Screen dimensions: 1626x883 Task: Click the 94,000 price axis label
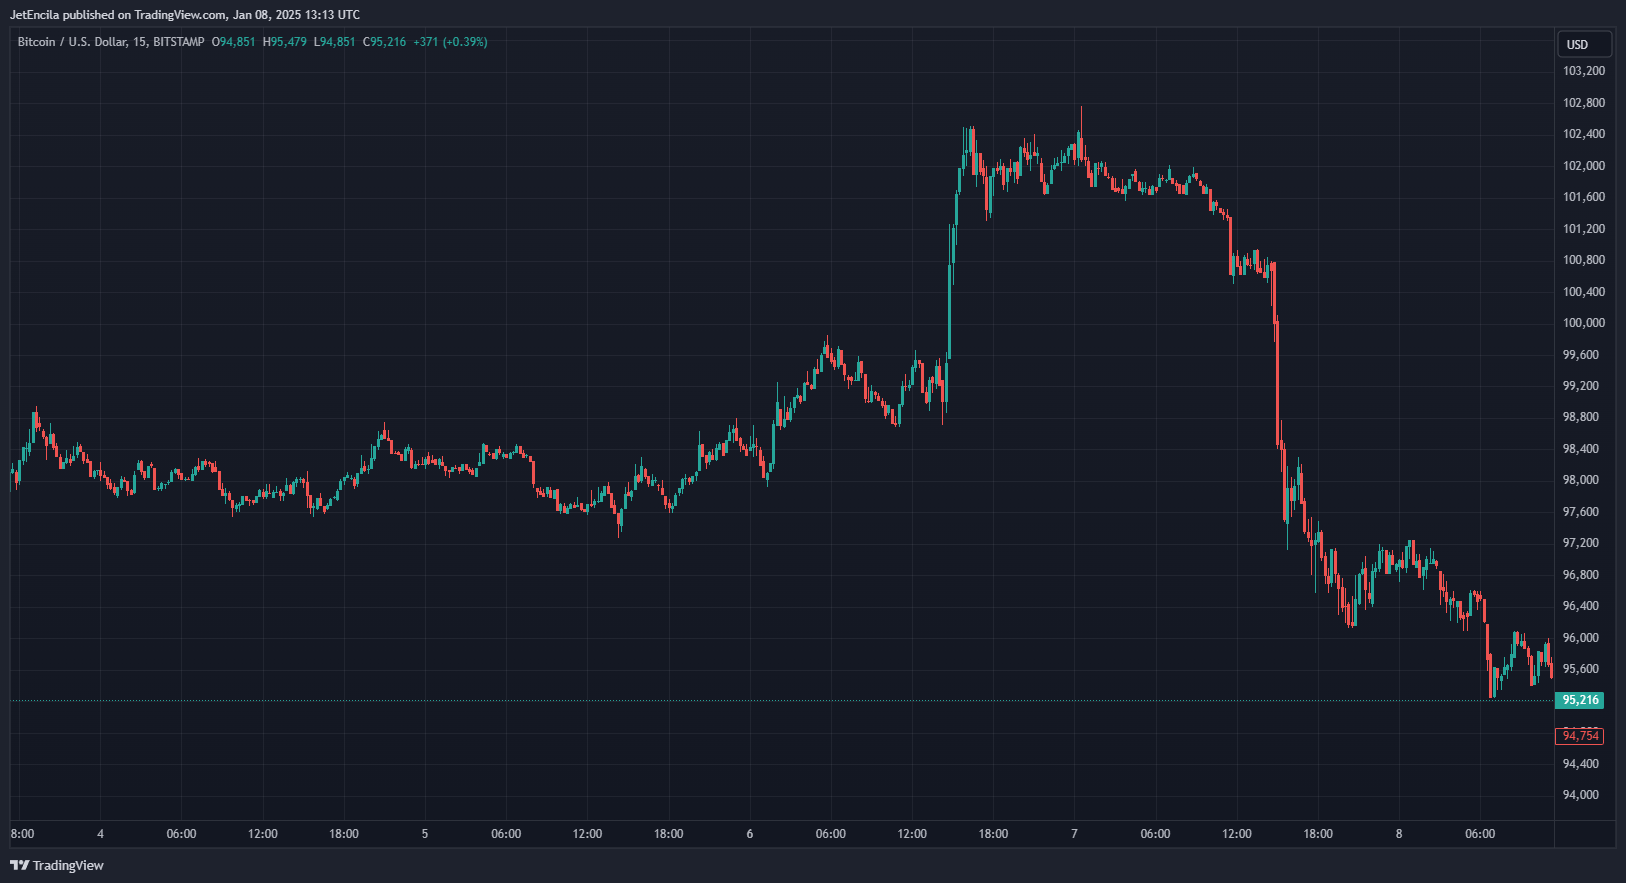tap(1581, 795)
